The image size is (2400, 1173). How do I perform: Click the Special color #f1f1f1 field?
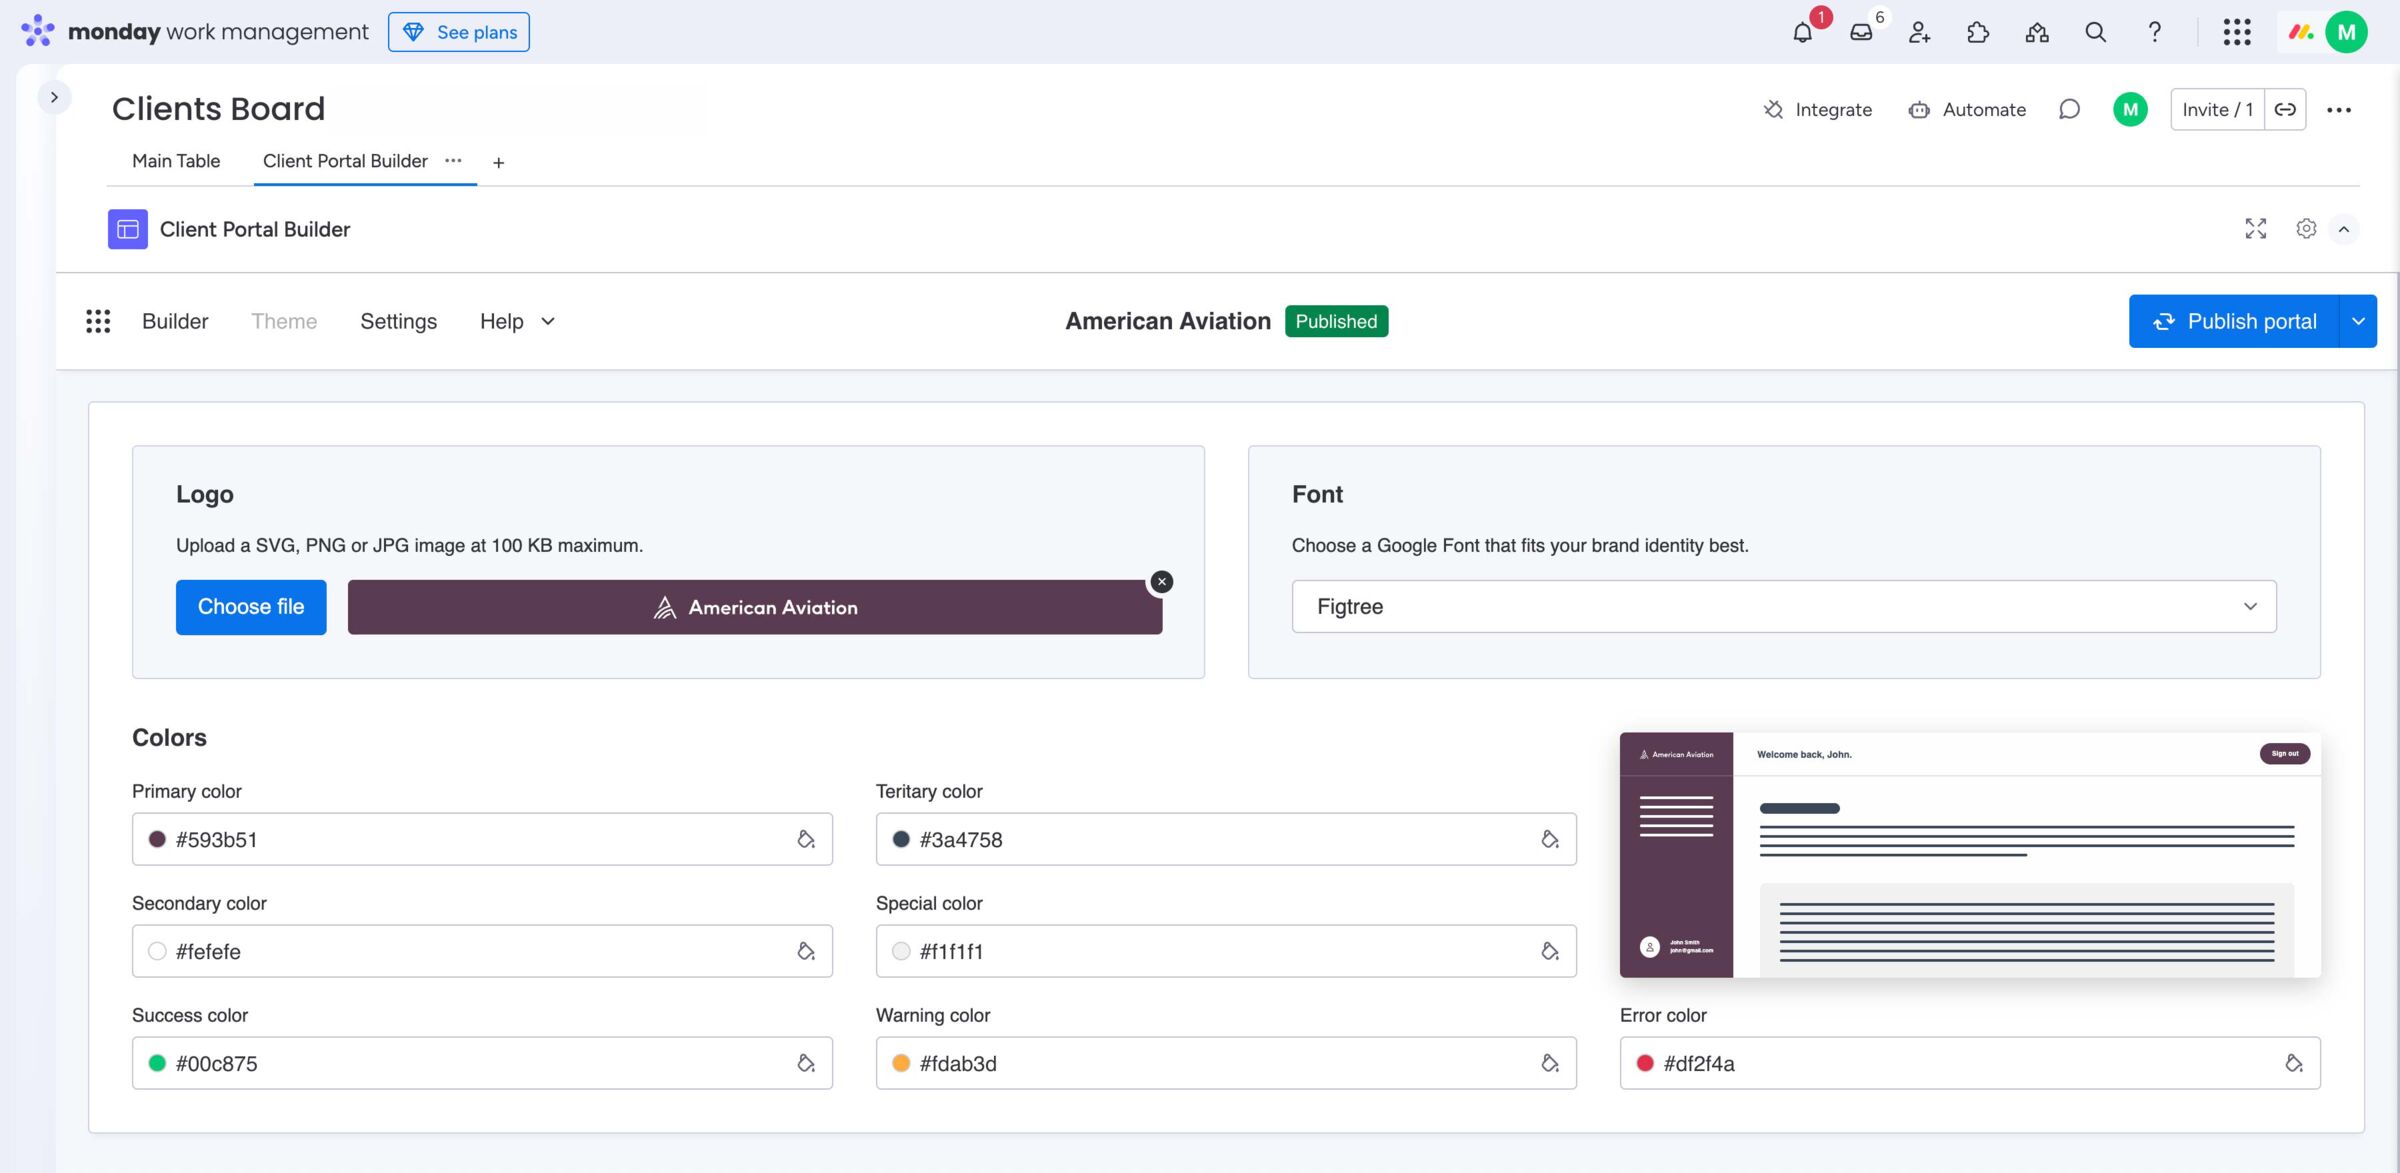click(1226, 951)
